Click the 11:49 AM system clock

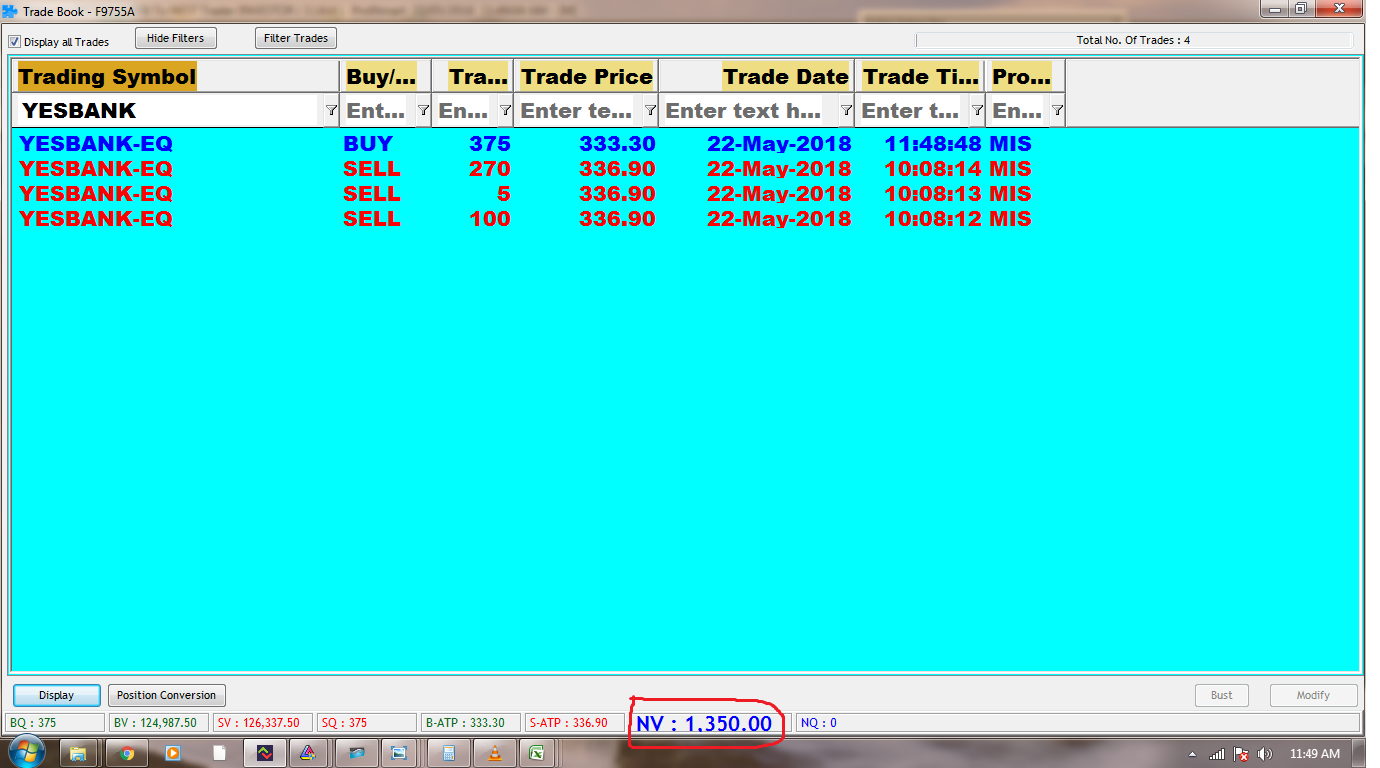1314,754
